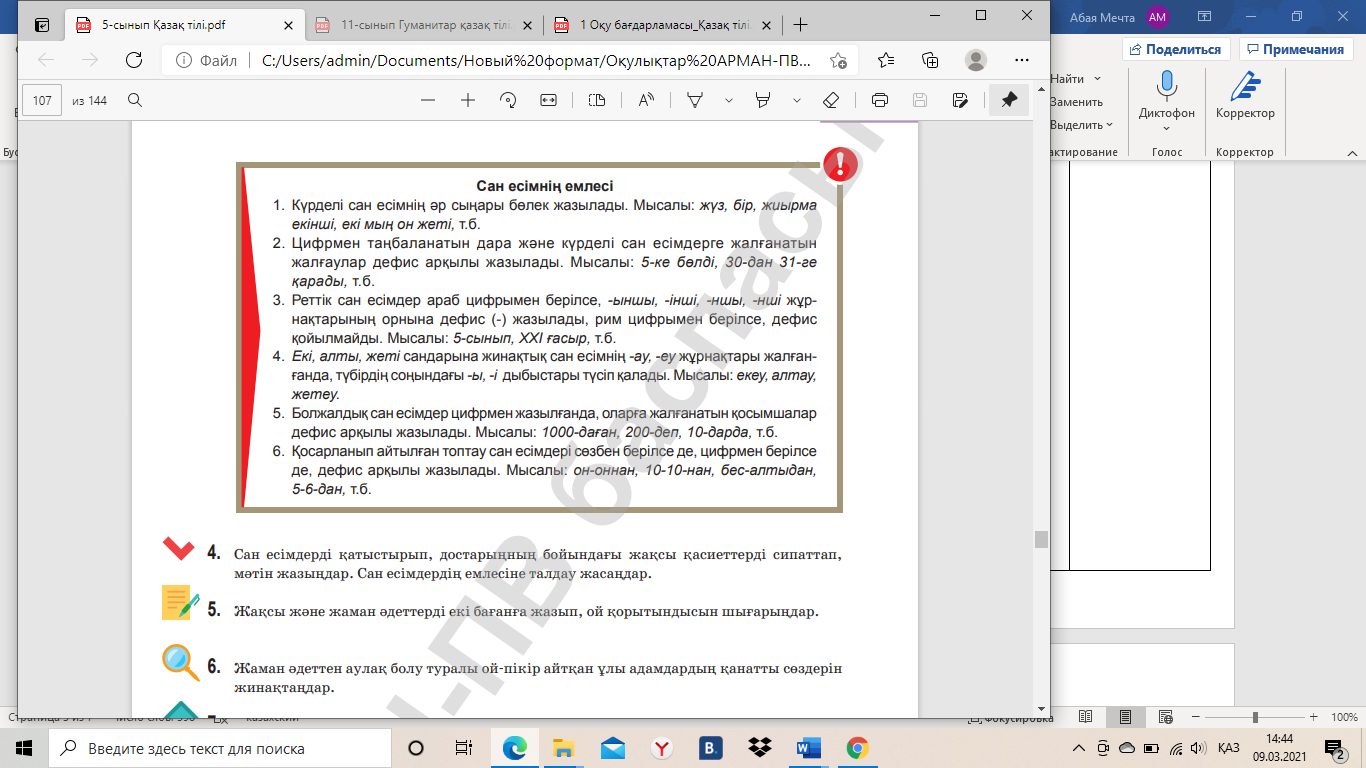Image resolution: width=1366 pixels, height=768 pixels.
Task: Open Edge Favorites list
Action: (886, 60)
